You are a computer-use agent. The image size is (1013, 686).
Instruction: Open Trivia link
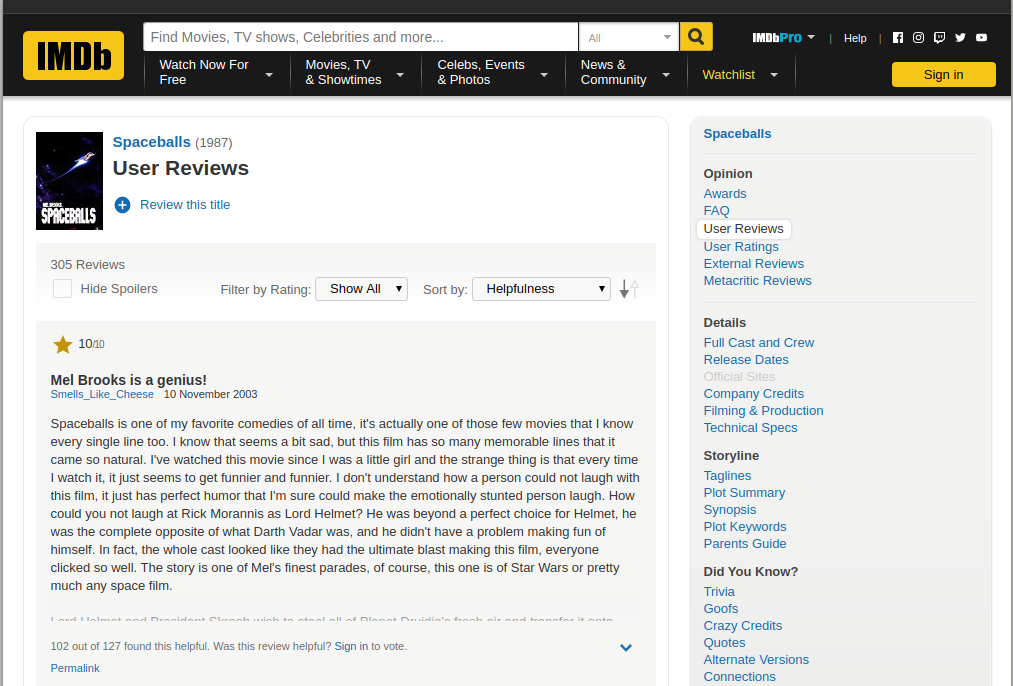pyautogui.click(x=719, y=592)
